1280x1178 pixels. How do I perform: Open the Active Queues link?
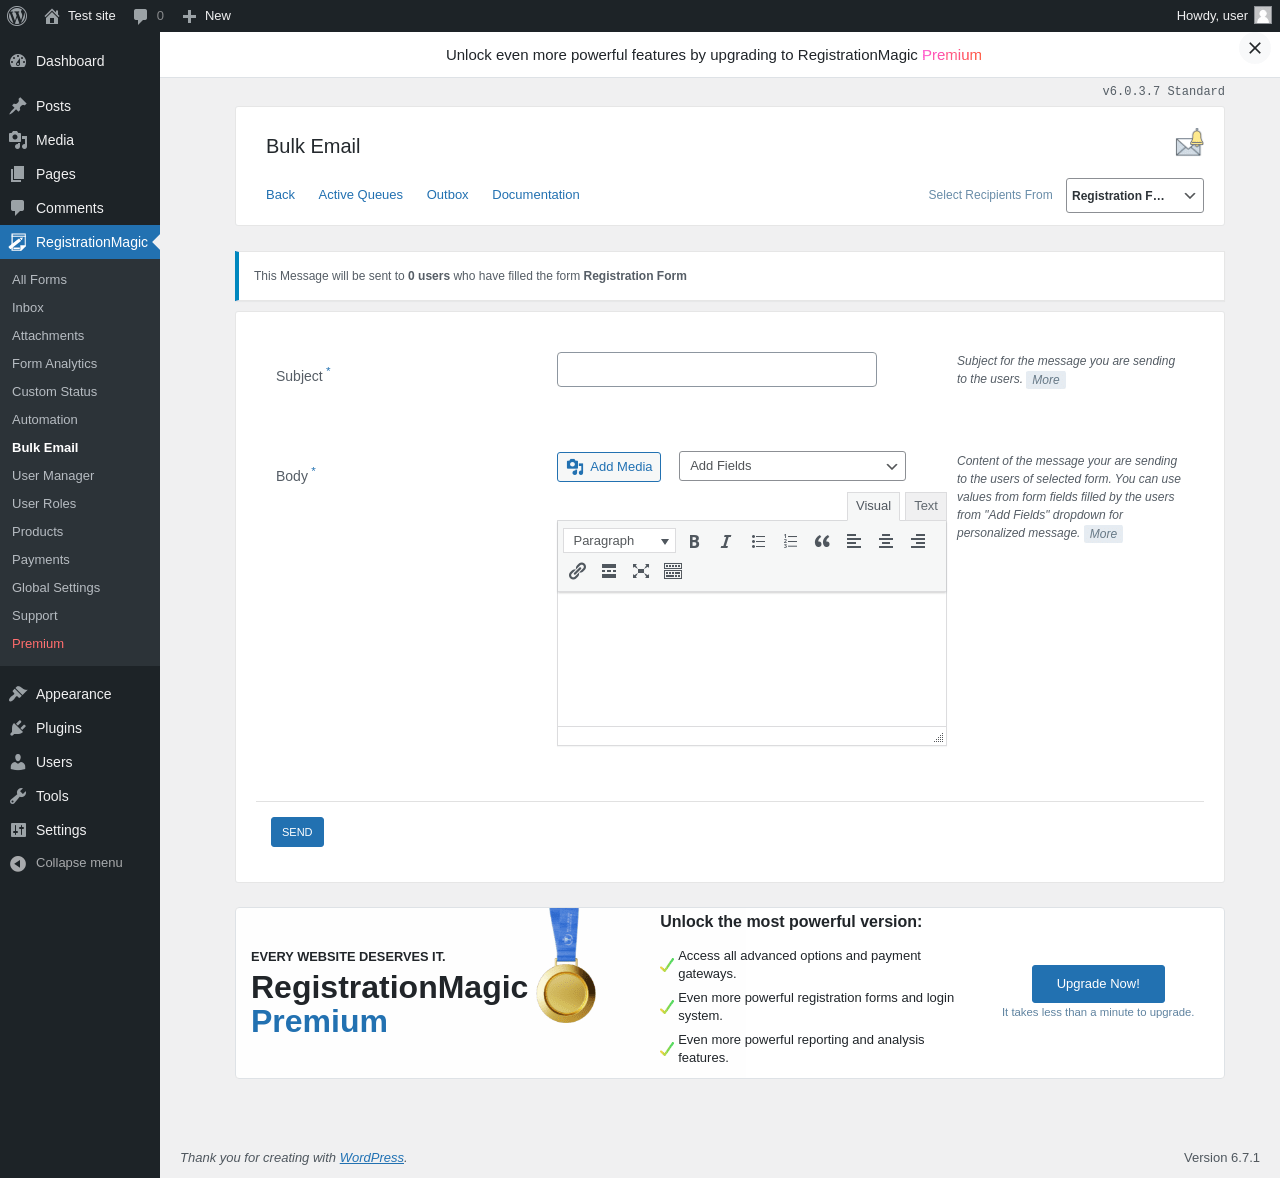(x=361, y=195)
